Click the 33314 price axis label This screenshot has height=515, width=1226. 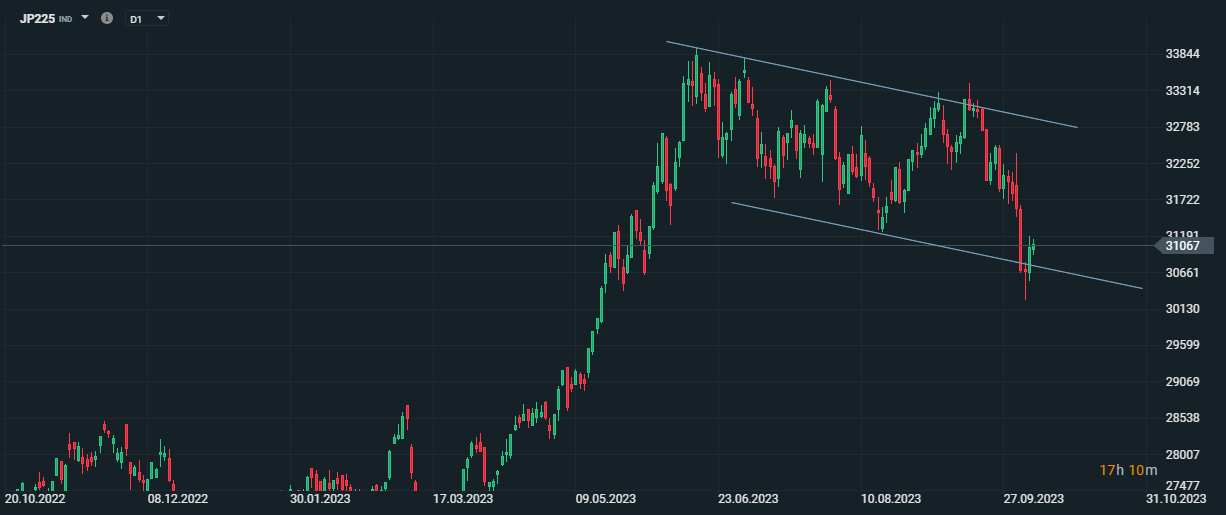pos(1182,90)
